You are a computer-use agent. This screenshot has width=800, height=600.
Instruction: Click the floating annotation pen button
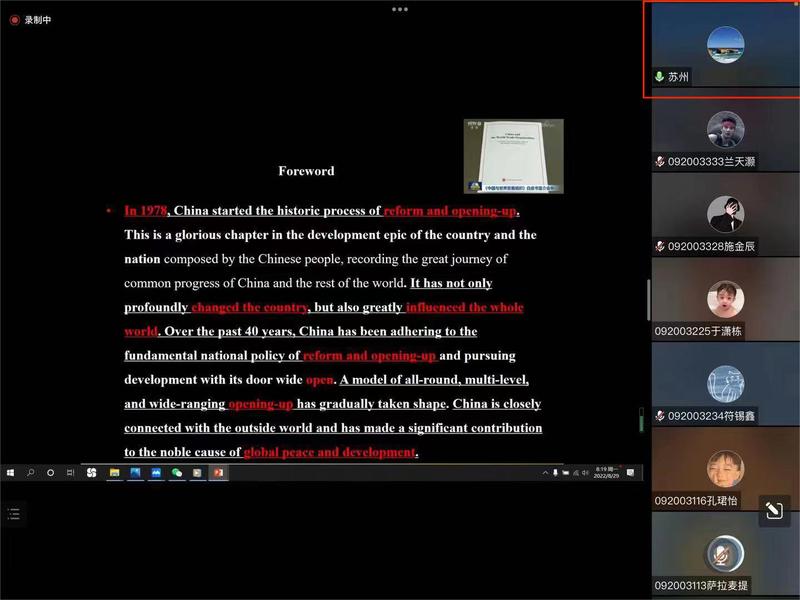[x=774, y=511]
